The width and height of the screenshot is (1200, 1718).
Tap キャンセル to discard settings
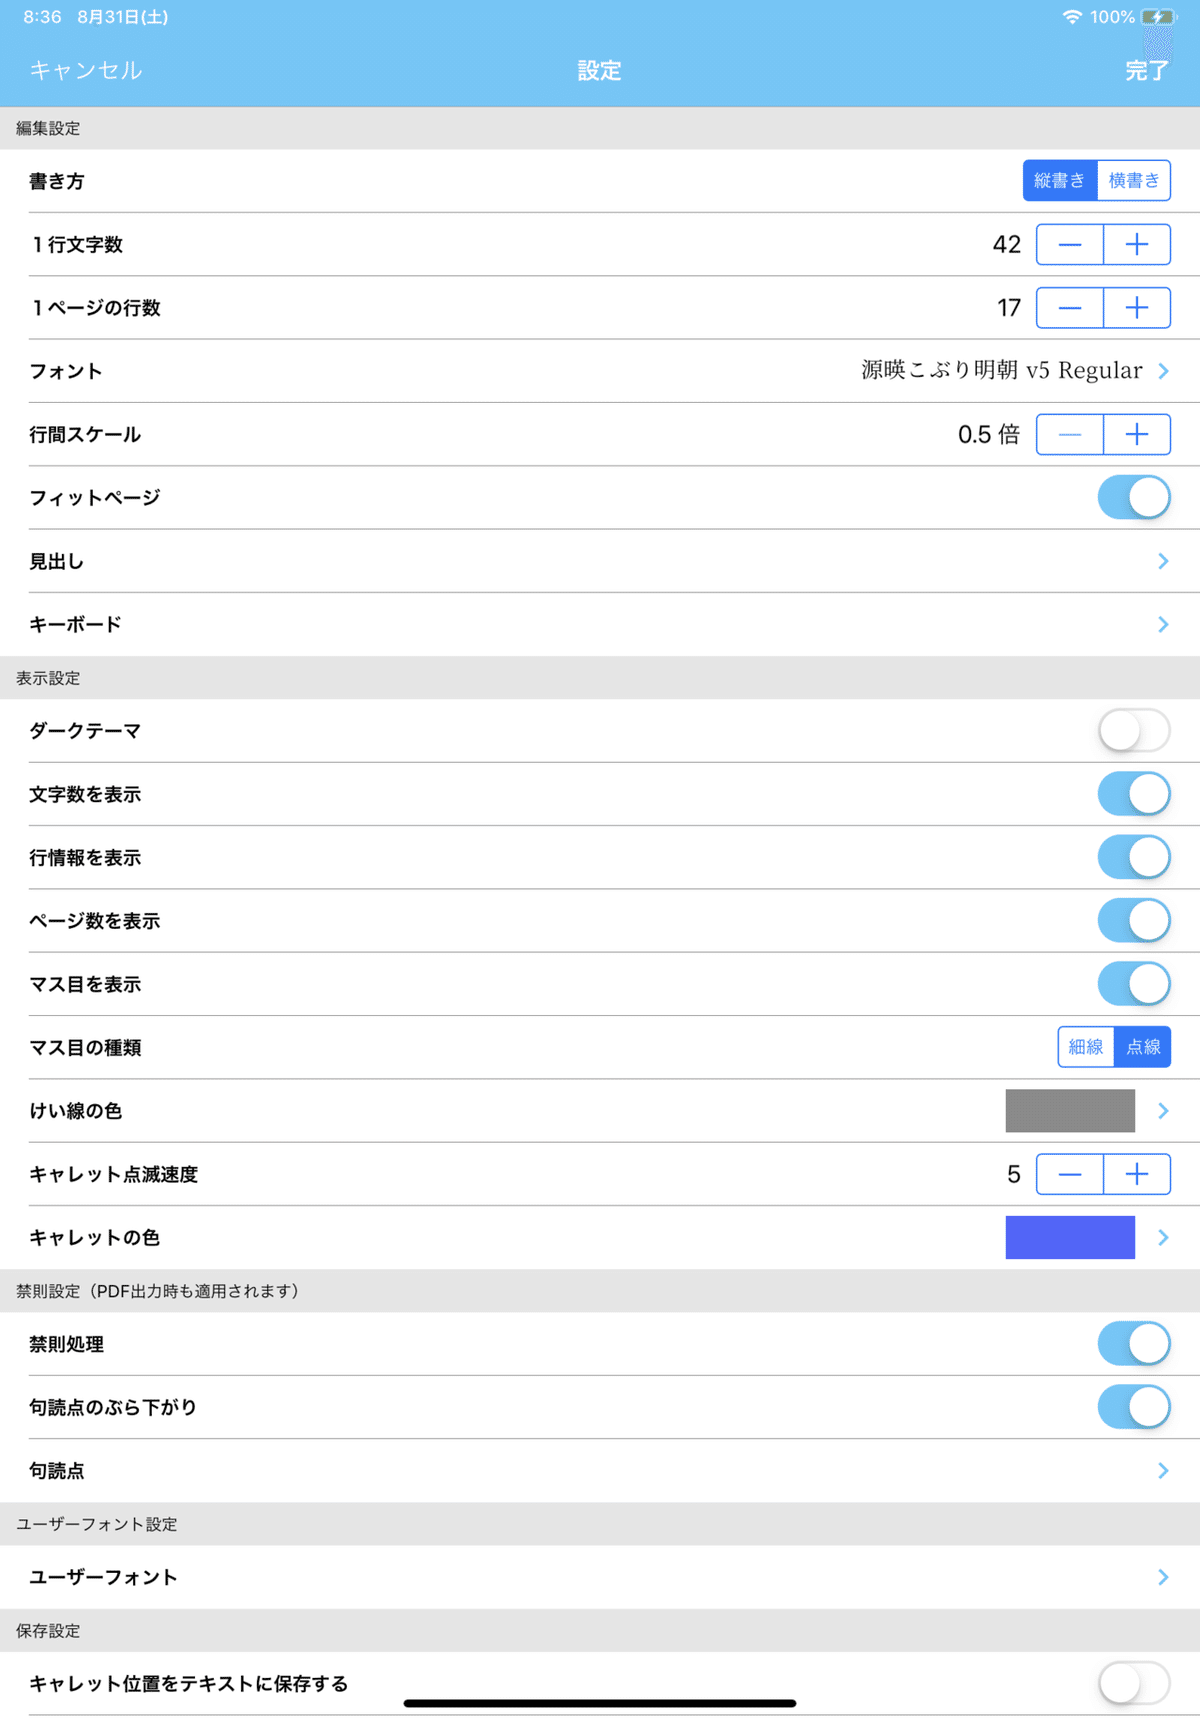coord(86,70)
